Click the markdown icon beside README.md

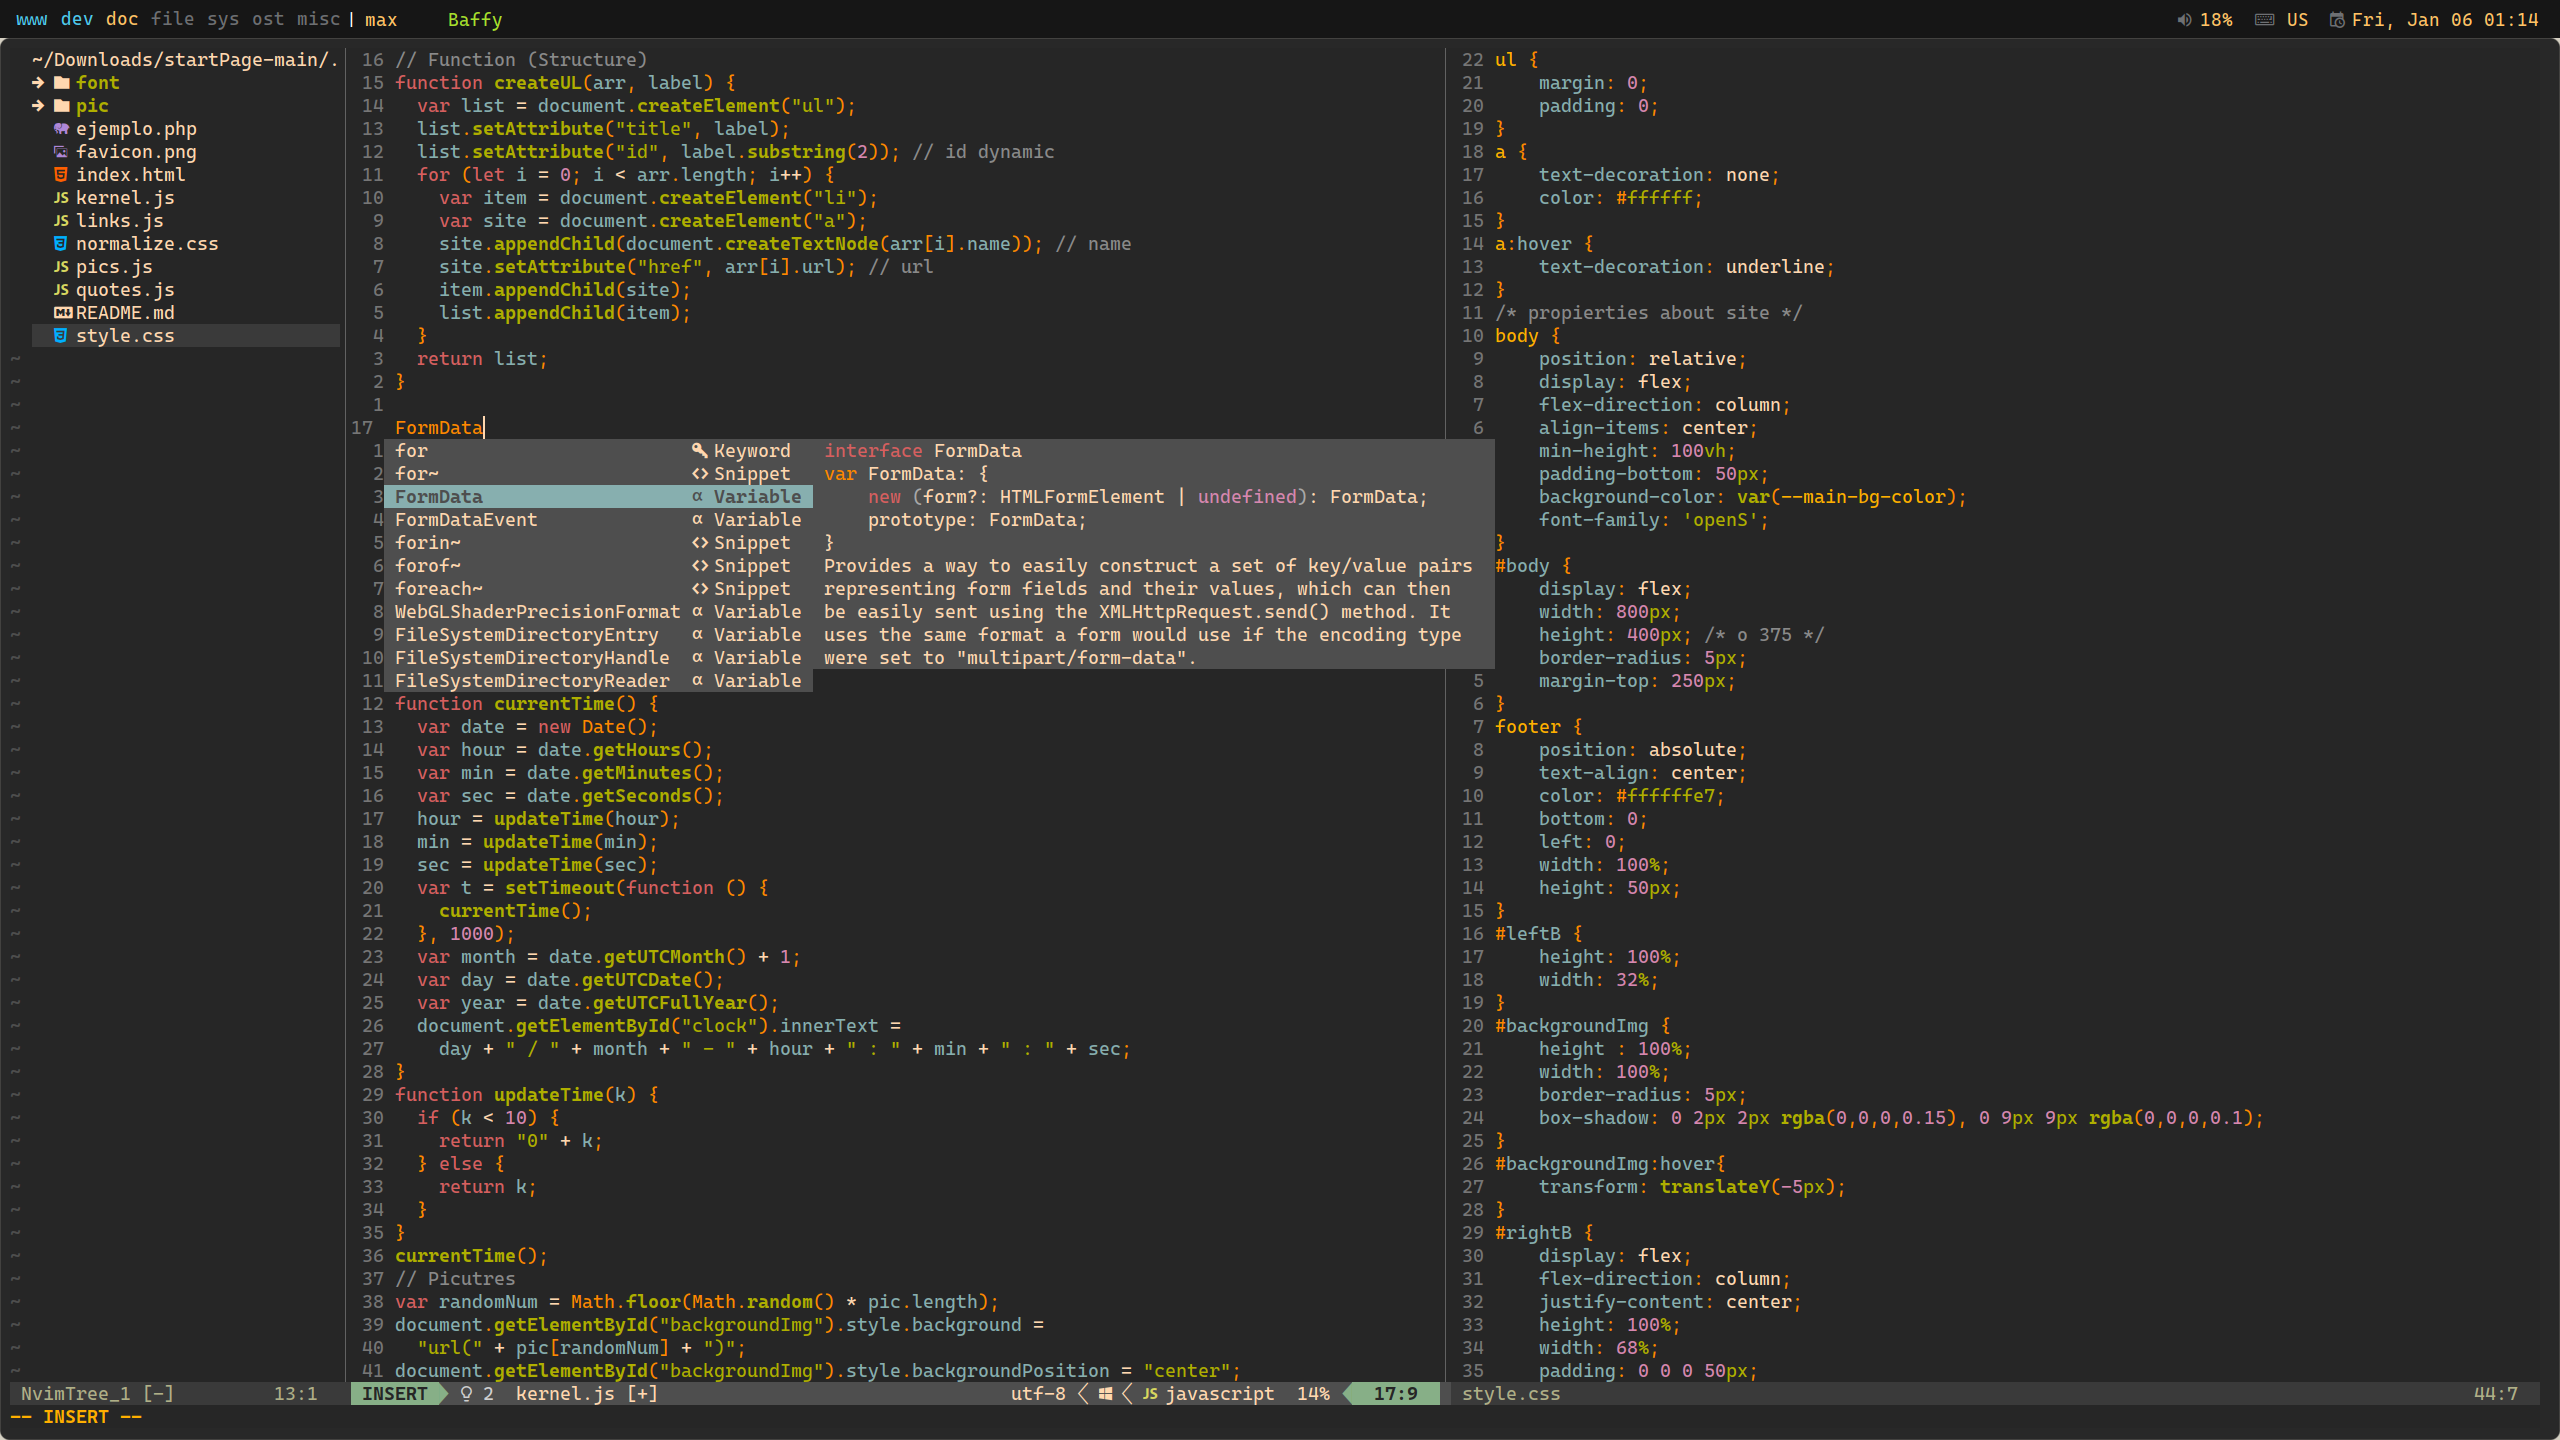(63, 313)
